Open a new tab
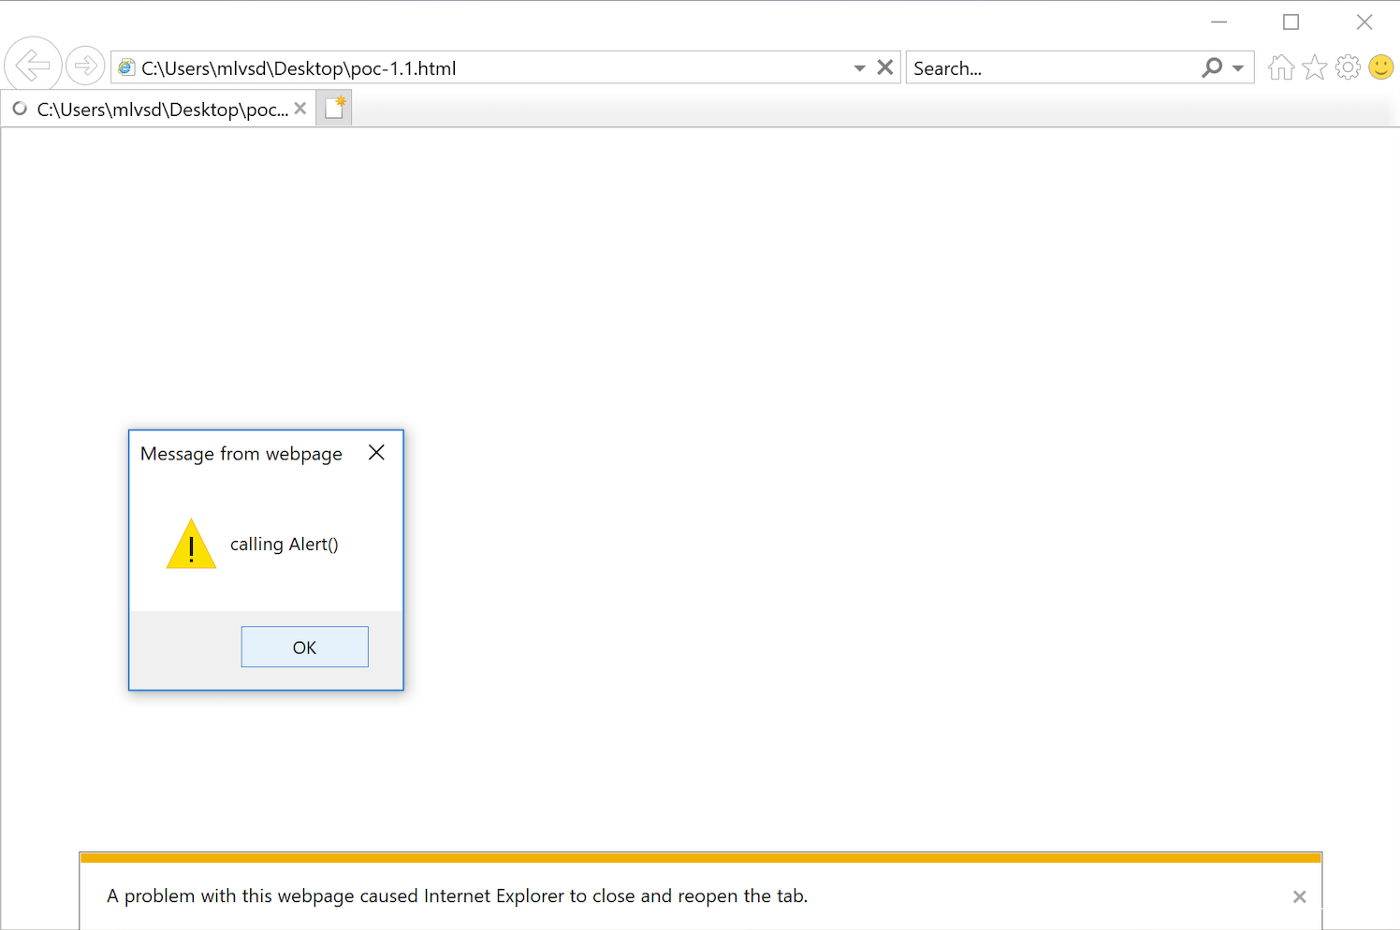 (x=335, y=108)
